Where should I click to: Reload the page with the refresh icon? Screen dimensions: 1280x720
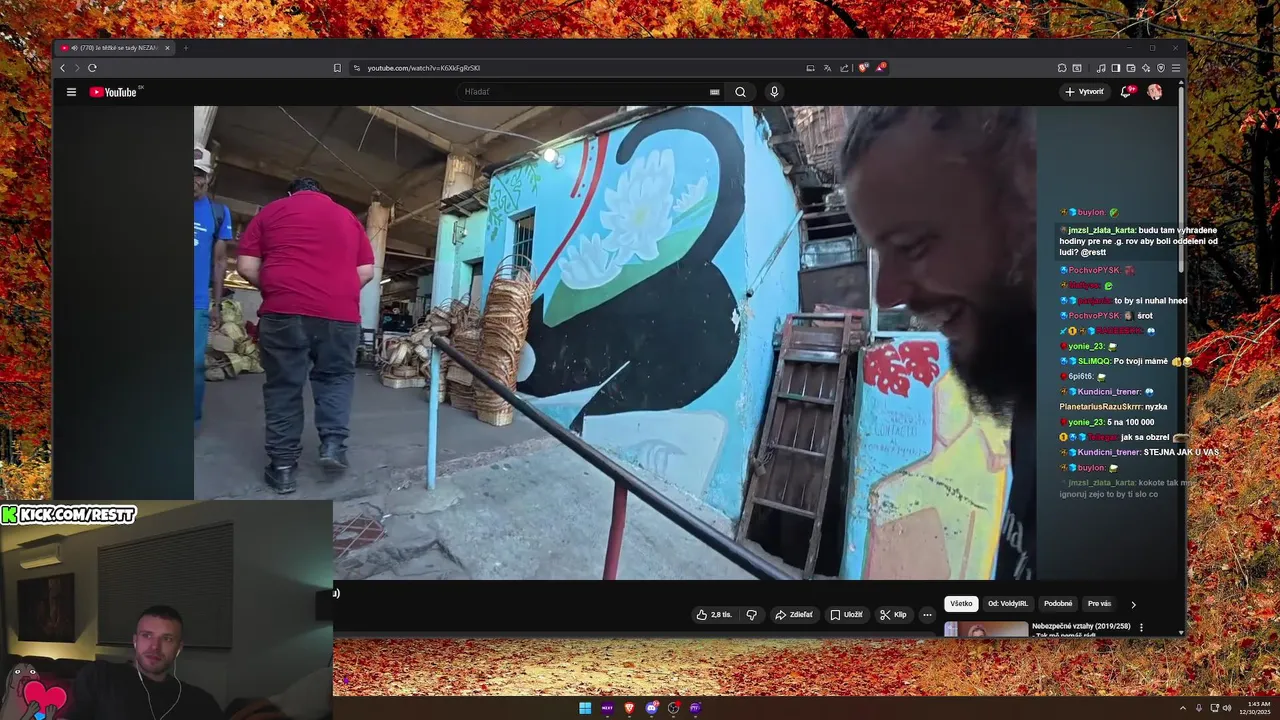92,68
